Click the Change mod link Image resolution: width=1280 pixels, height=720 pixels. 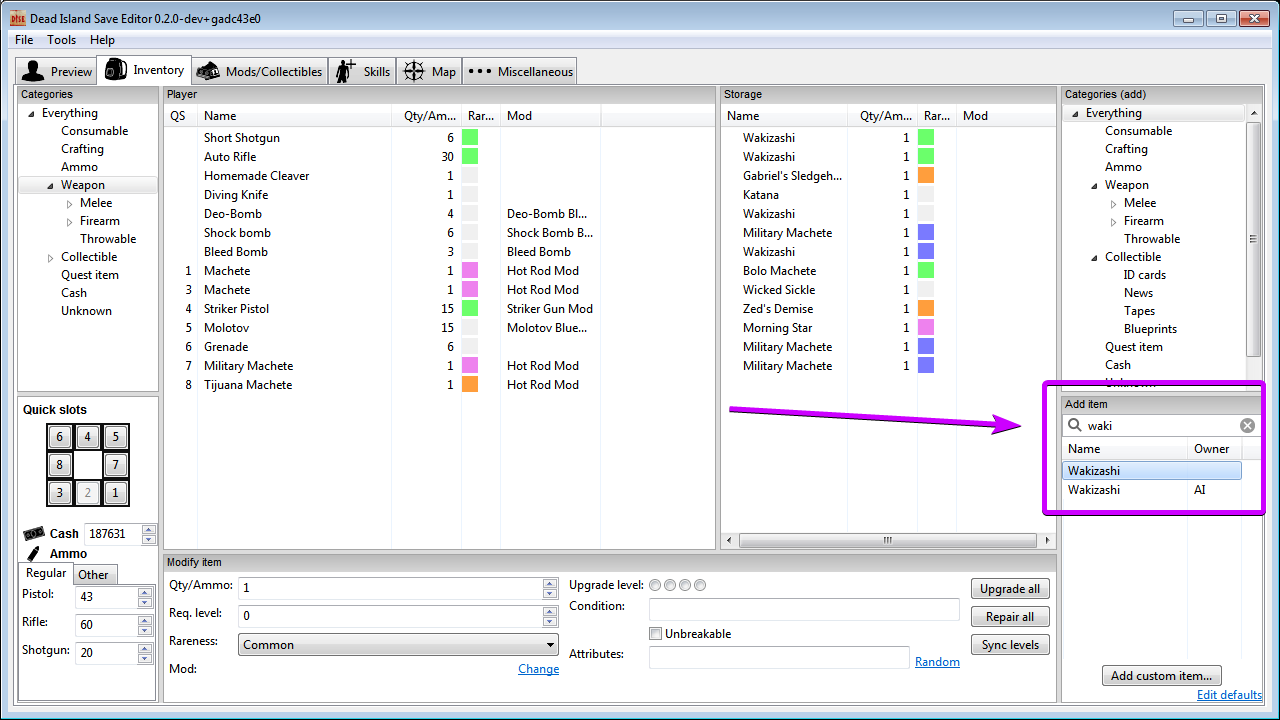538,669
